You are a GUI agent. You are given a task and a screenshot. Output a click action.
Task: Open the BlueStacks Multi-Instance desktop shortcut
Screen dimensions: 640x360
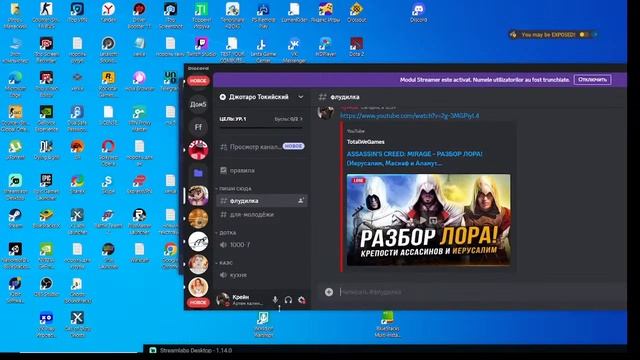click(387, 324)
